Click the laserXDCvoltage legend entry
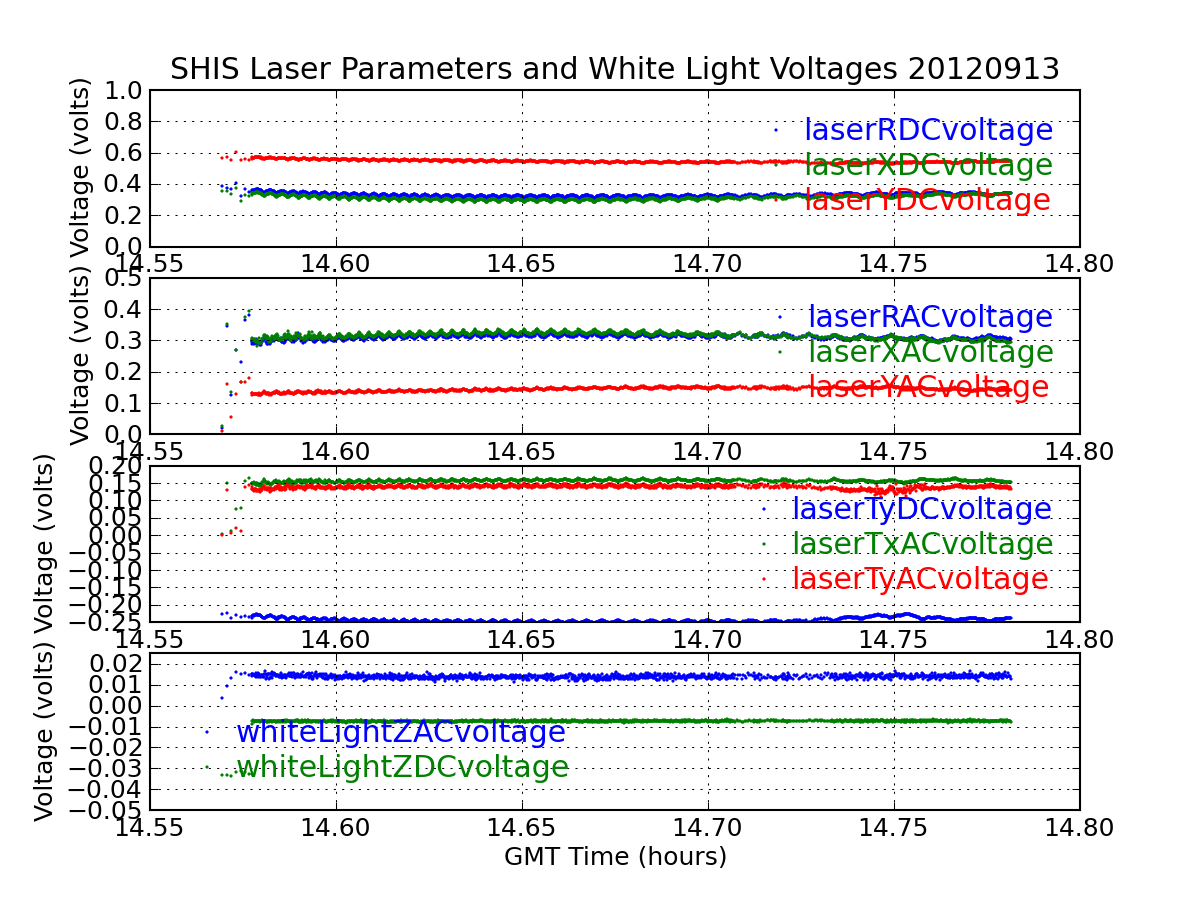1200x900 pixels. pos(928,165)
